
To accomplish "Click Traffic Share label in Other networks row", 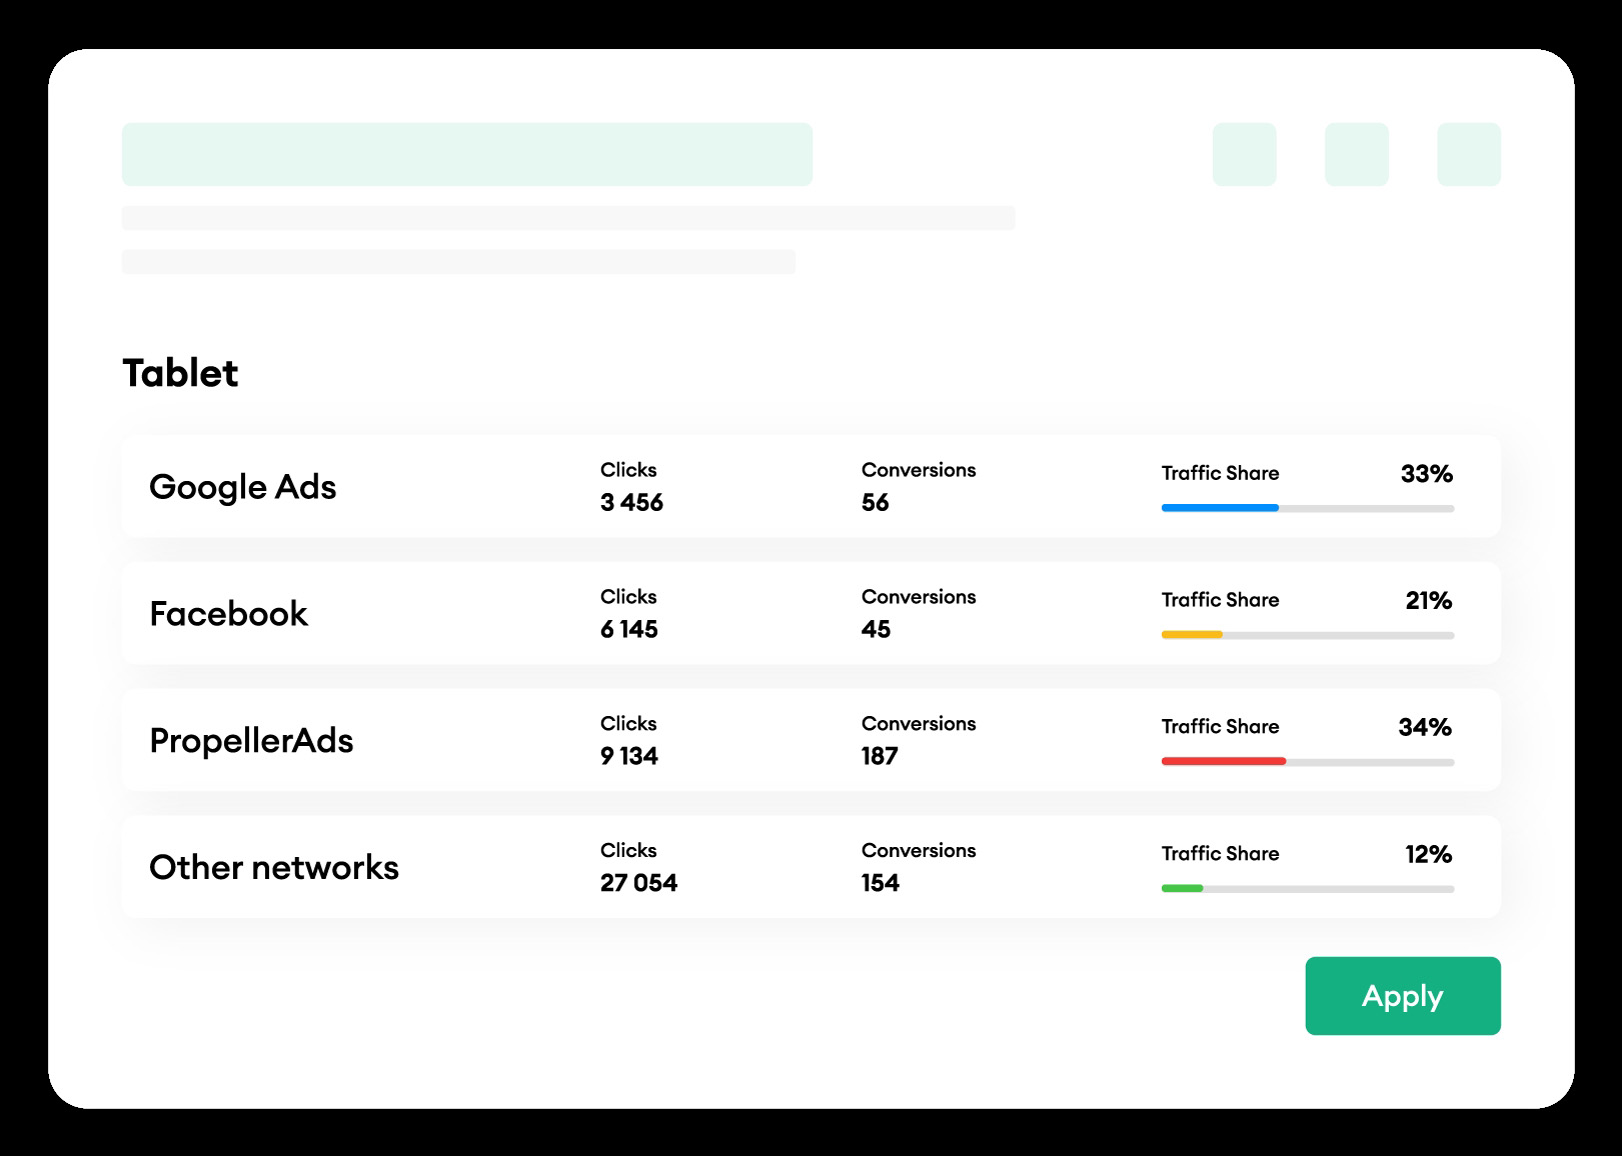I will pyautogui.click(x=1220, y=854).
